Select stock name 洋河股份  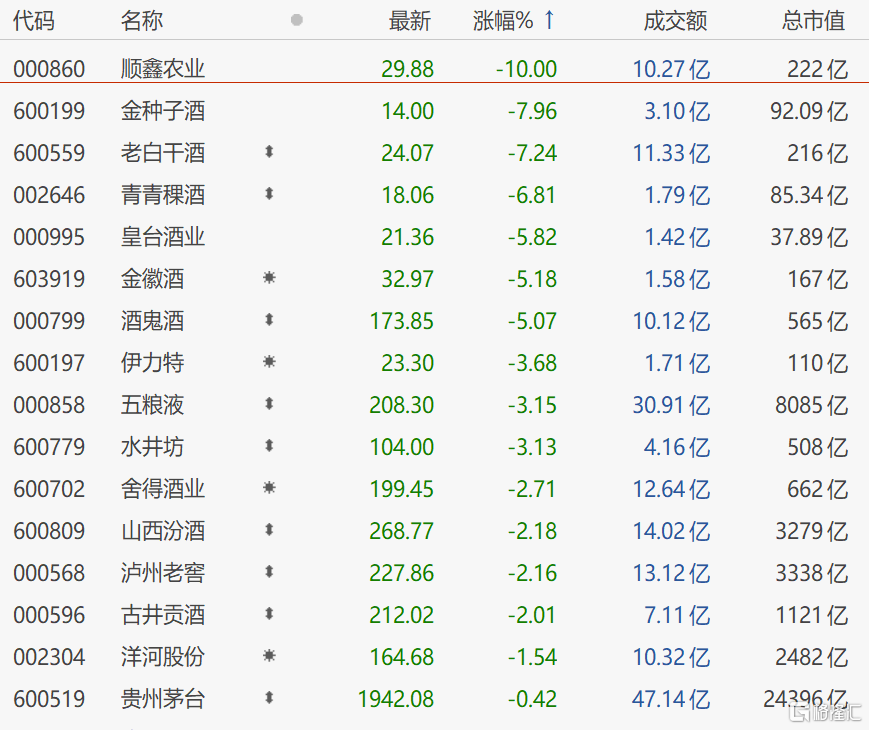click(x=163, y=657)
